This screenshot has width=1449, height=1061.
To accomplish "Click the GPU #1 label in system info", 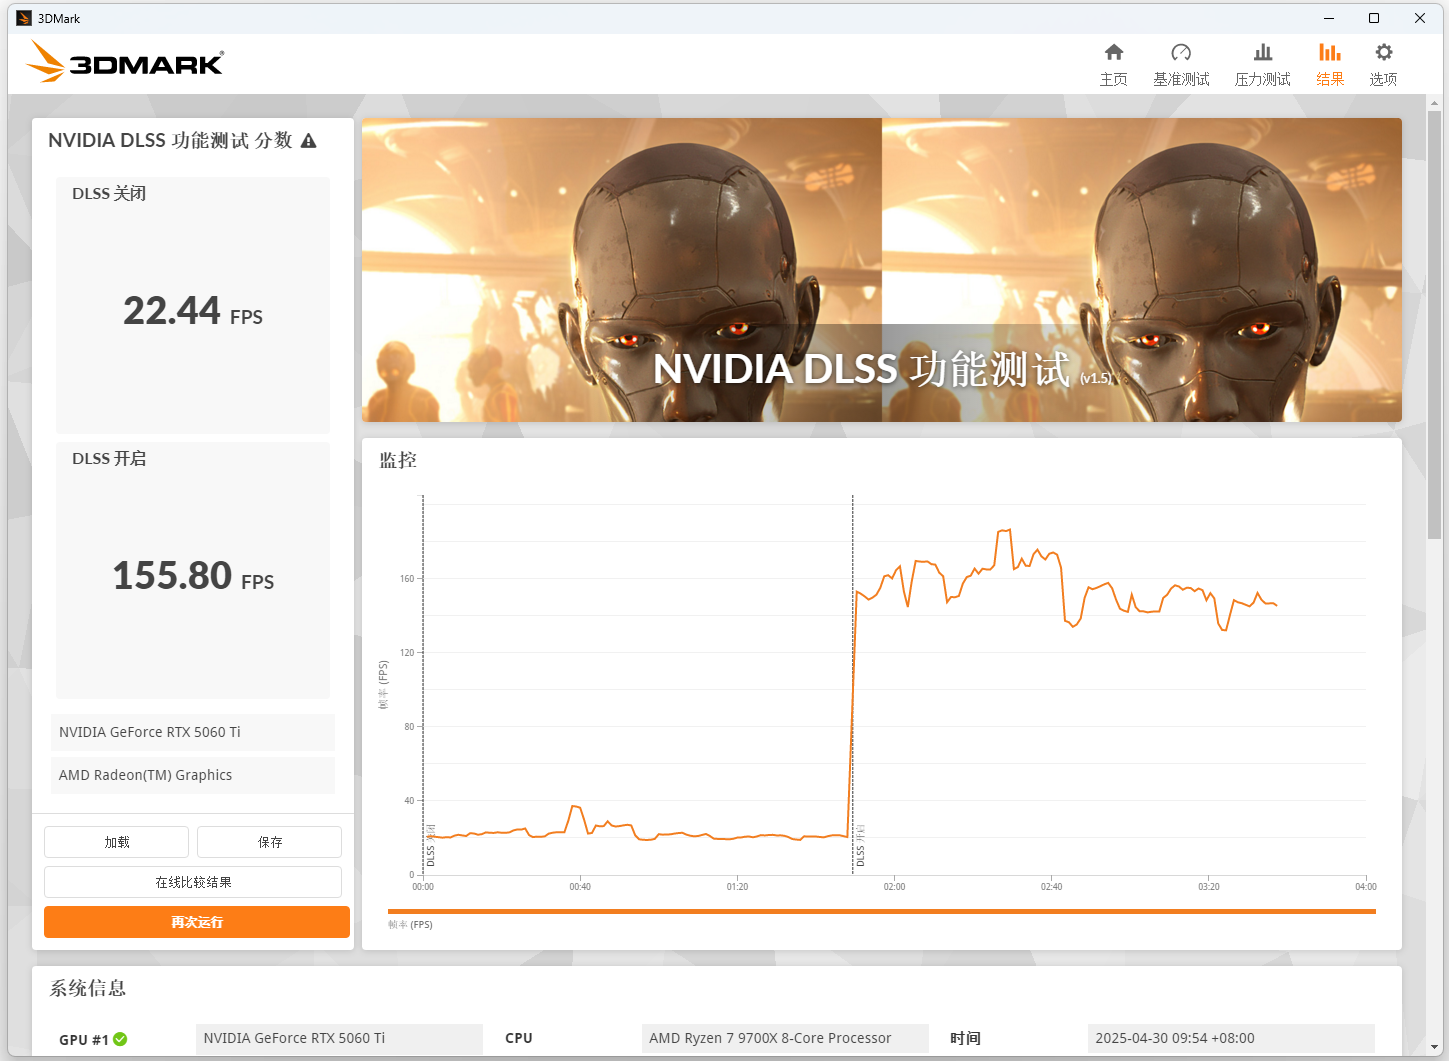I will pos(84,1040).
